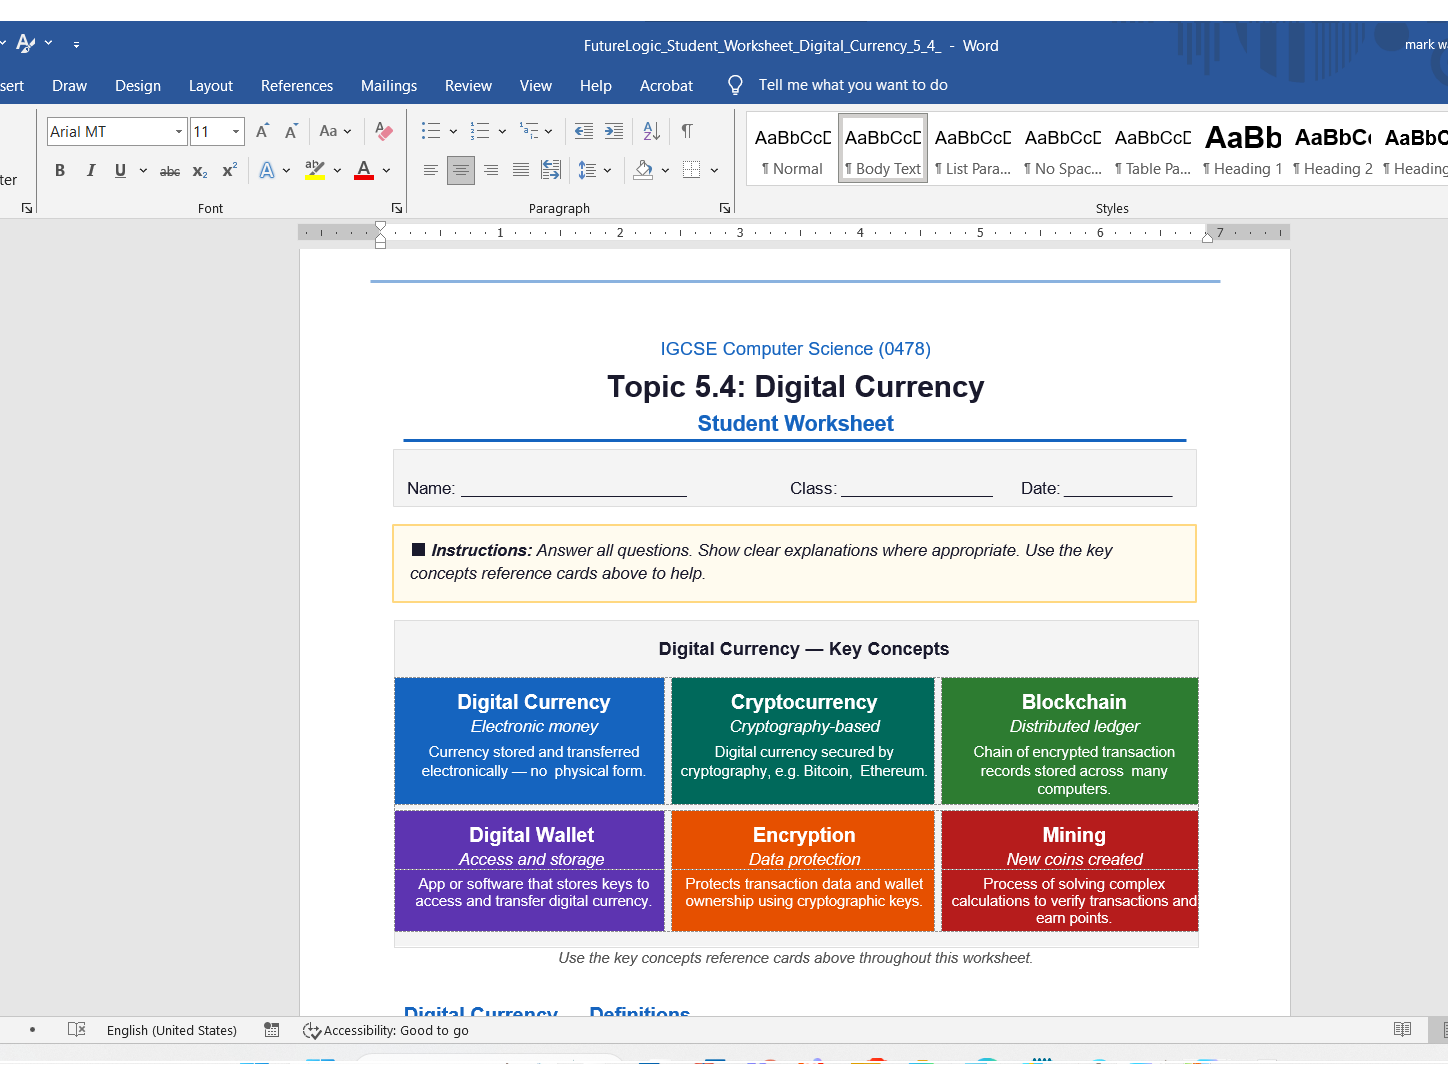Screen dimensions: 1448x1086
Task: Toggle italic formatting
Action: click(91, 171)
